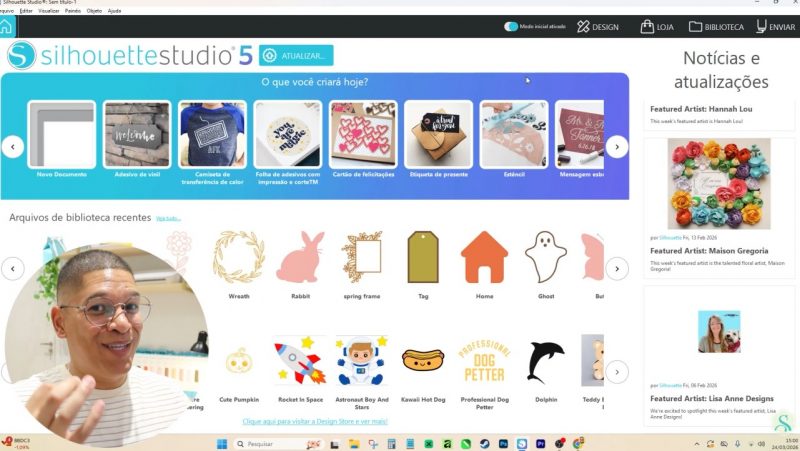Choose the Estêncil project

coord(514,134)
